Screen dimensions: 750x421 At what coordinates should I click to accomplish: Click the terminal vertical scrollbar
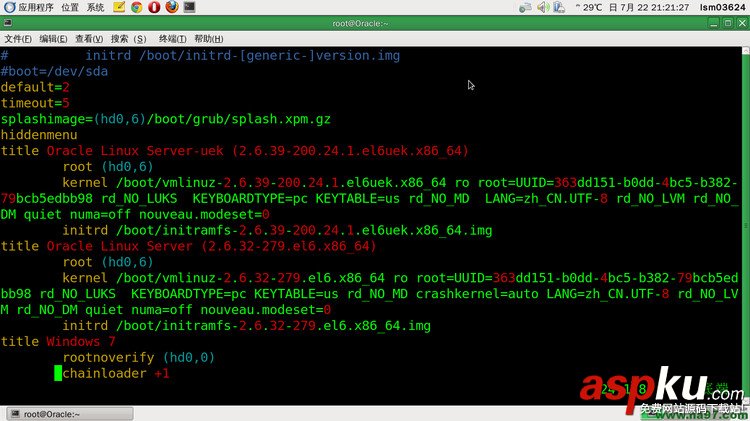click(746, 226)
